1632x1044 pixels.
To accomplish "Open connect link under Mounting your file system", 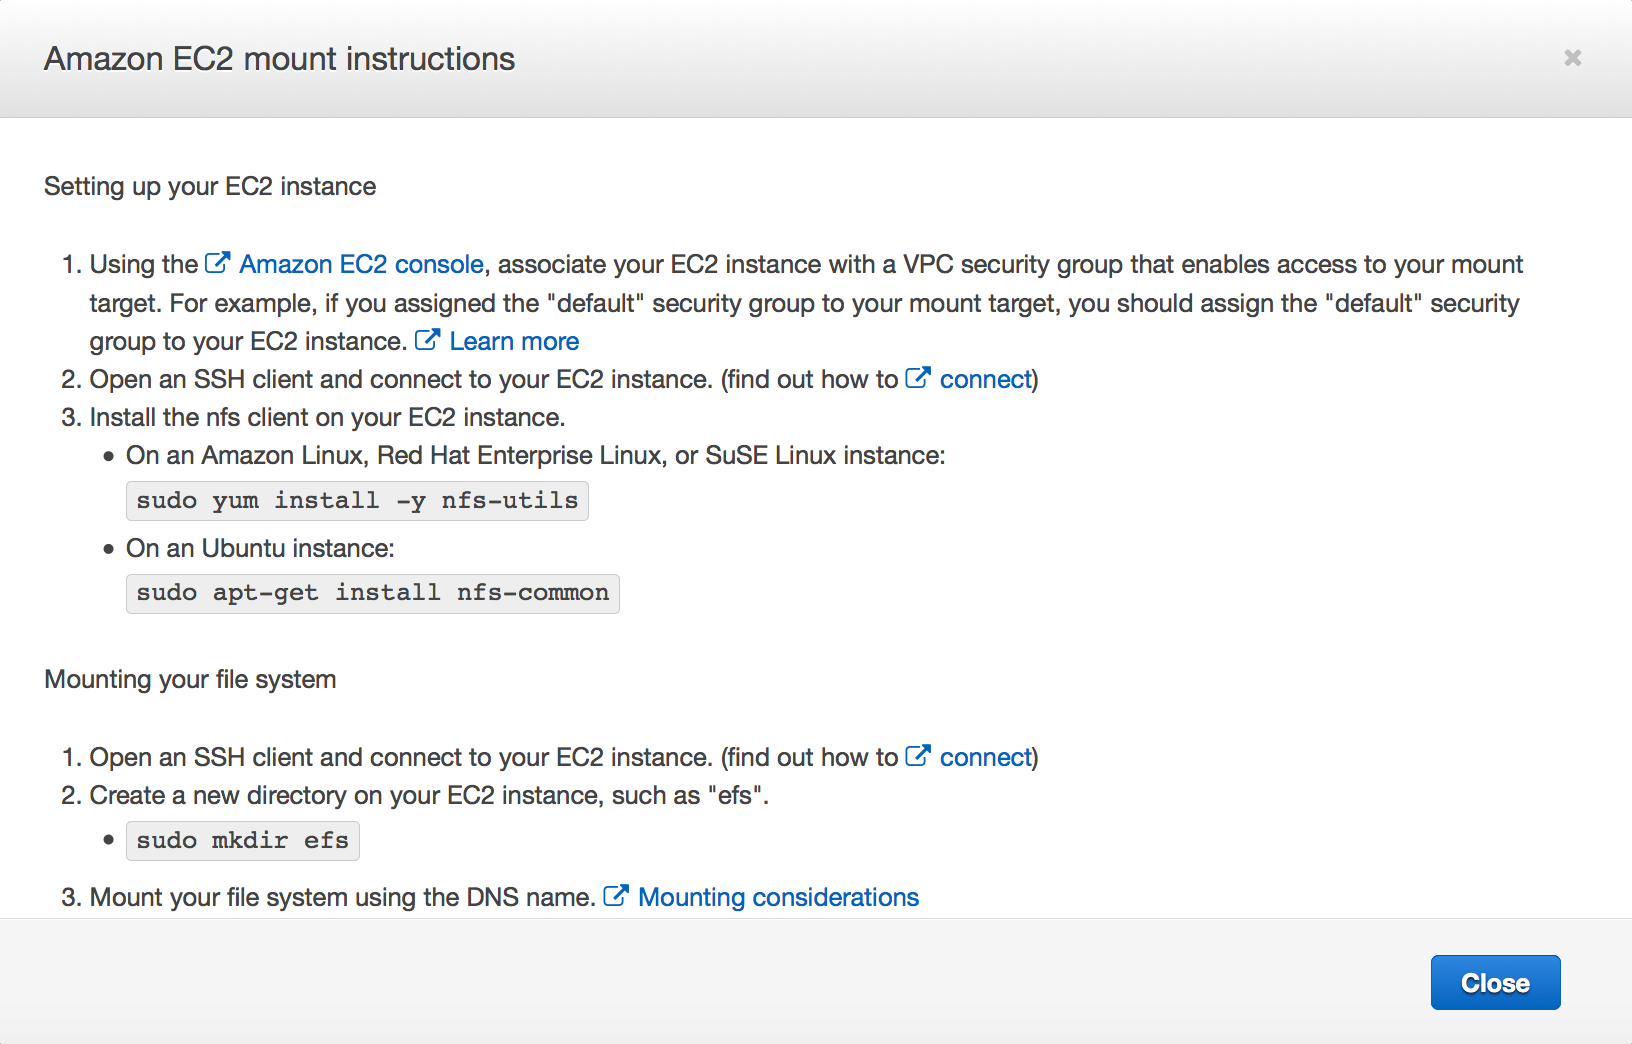I will [985, 758].
